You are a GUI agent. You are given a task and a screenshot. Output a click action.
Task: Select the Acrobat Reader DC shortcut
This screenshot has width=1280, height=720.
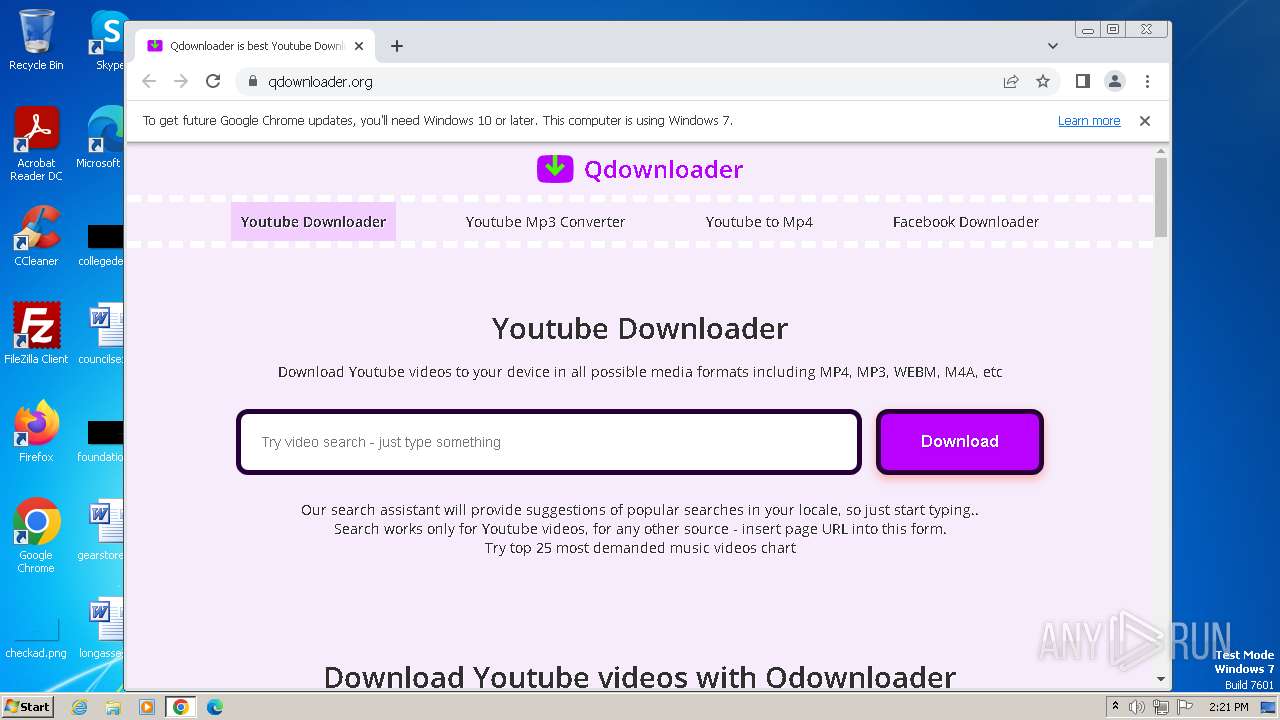click(36, 144)
